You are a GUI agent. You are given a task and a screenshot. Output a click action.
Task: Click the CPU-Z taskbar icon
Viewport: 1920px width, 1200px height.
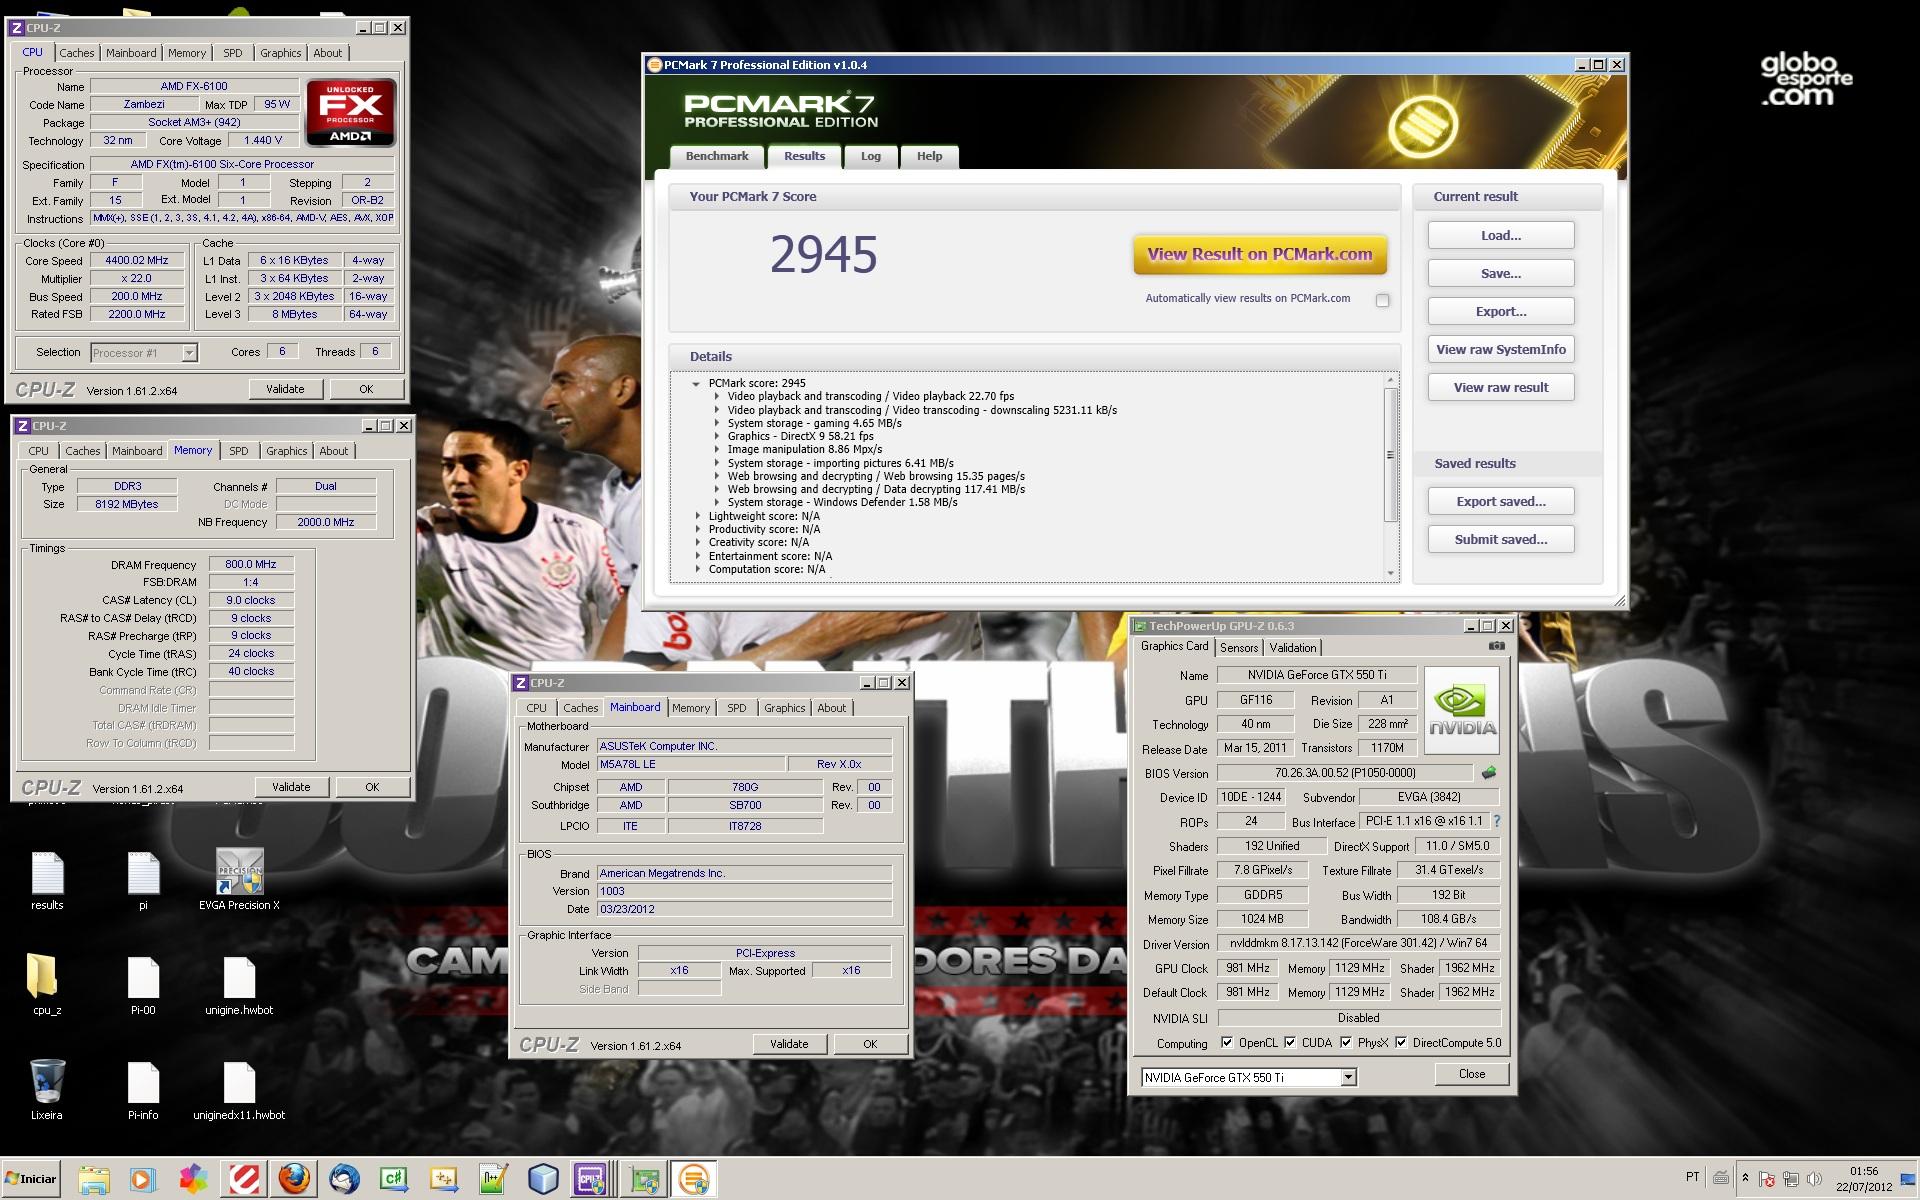click(590, 1179)
